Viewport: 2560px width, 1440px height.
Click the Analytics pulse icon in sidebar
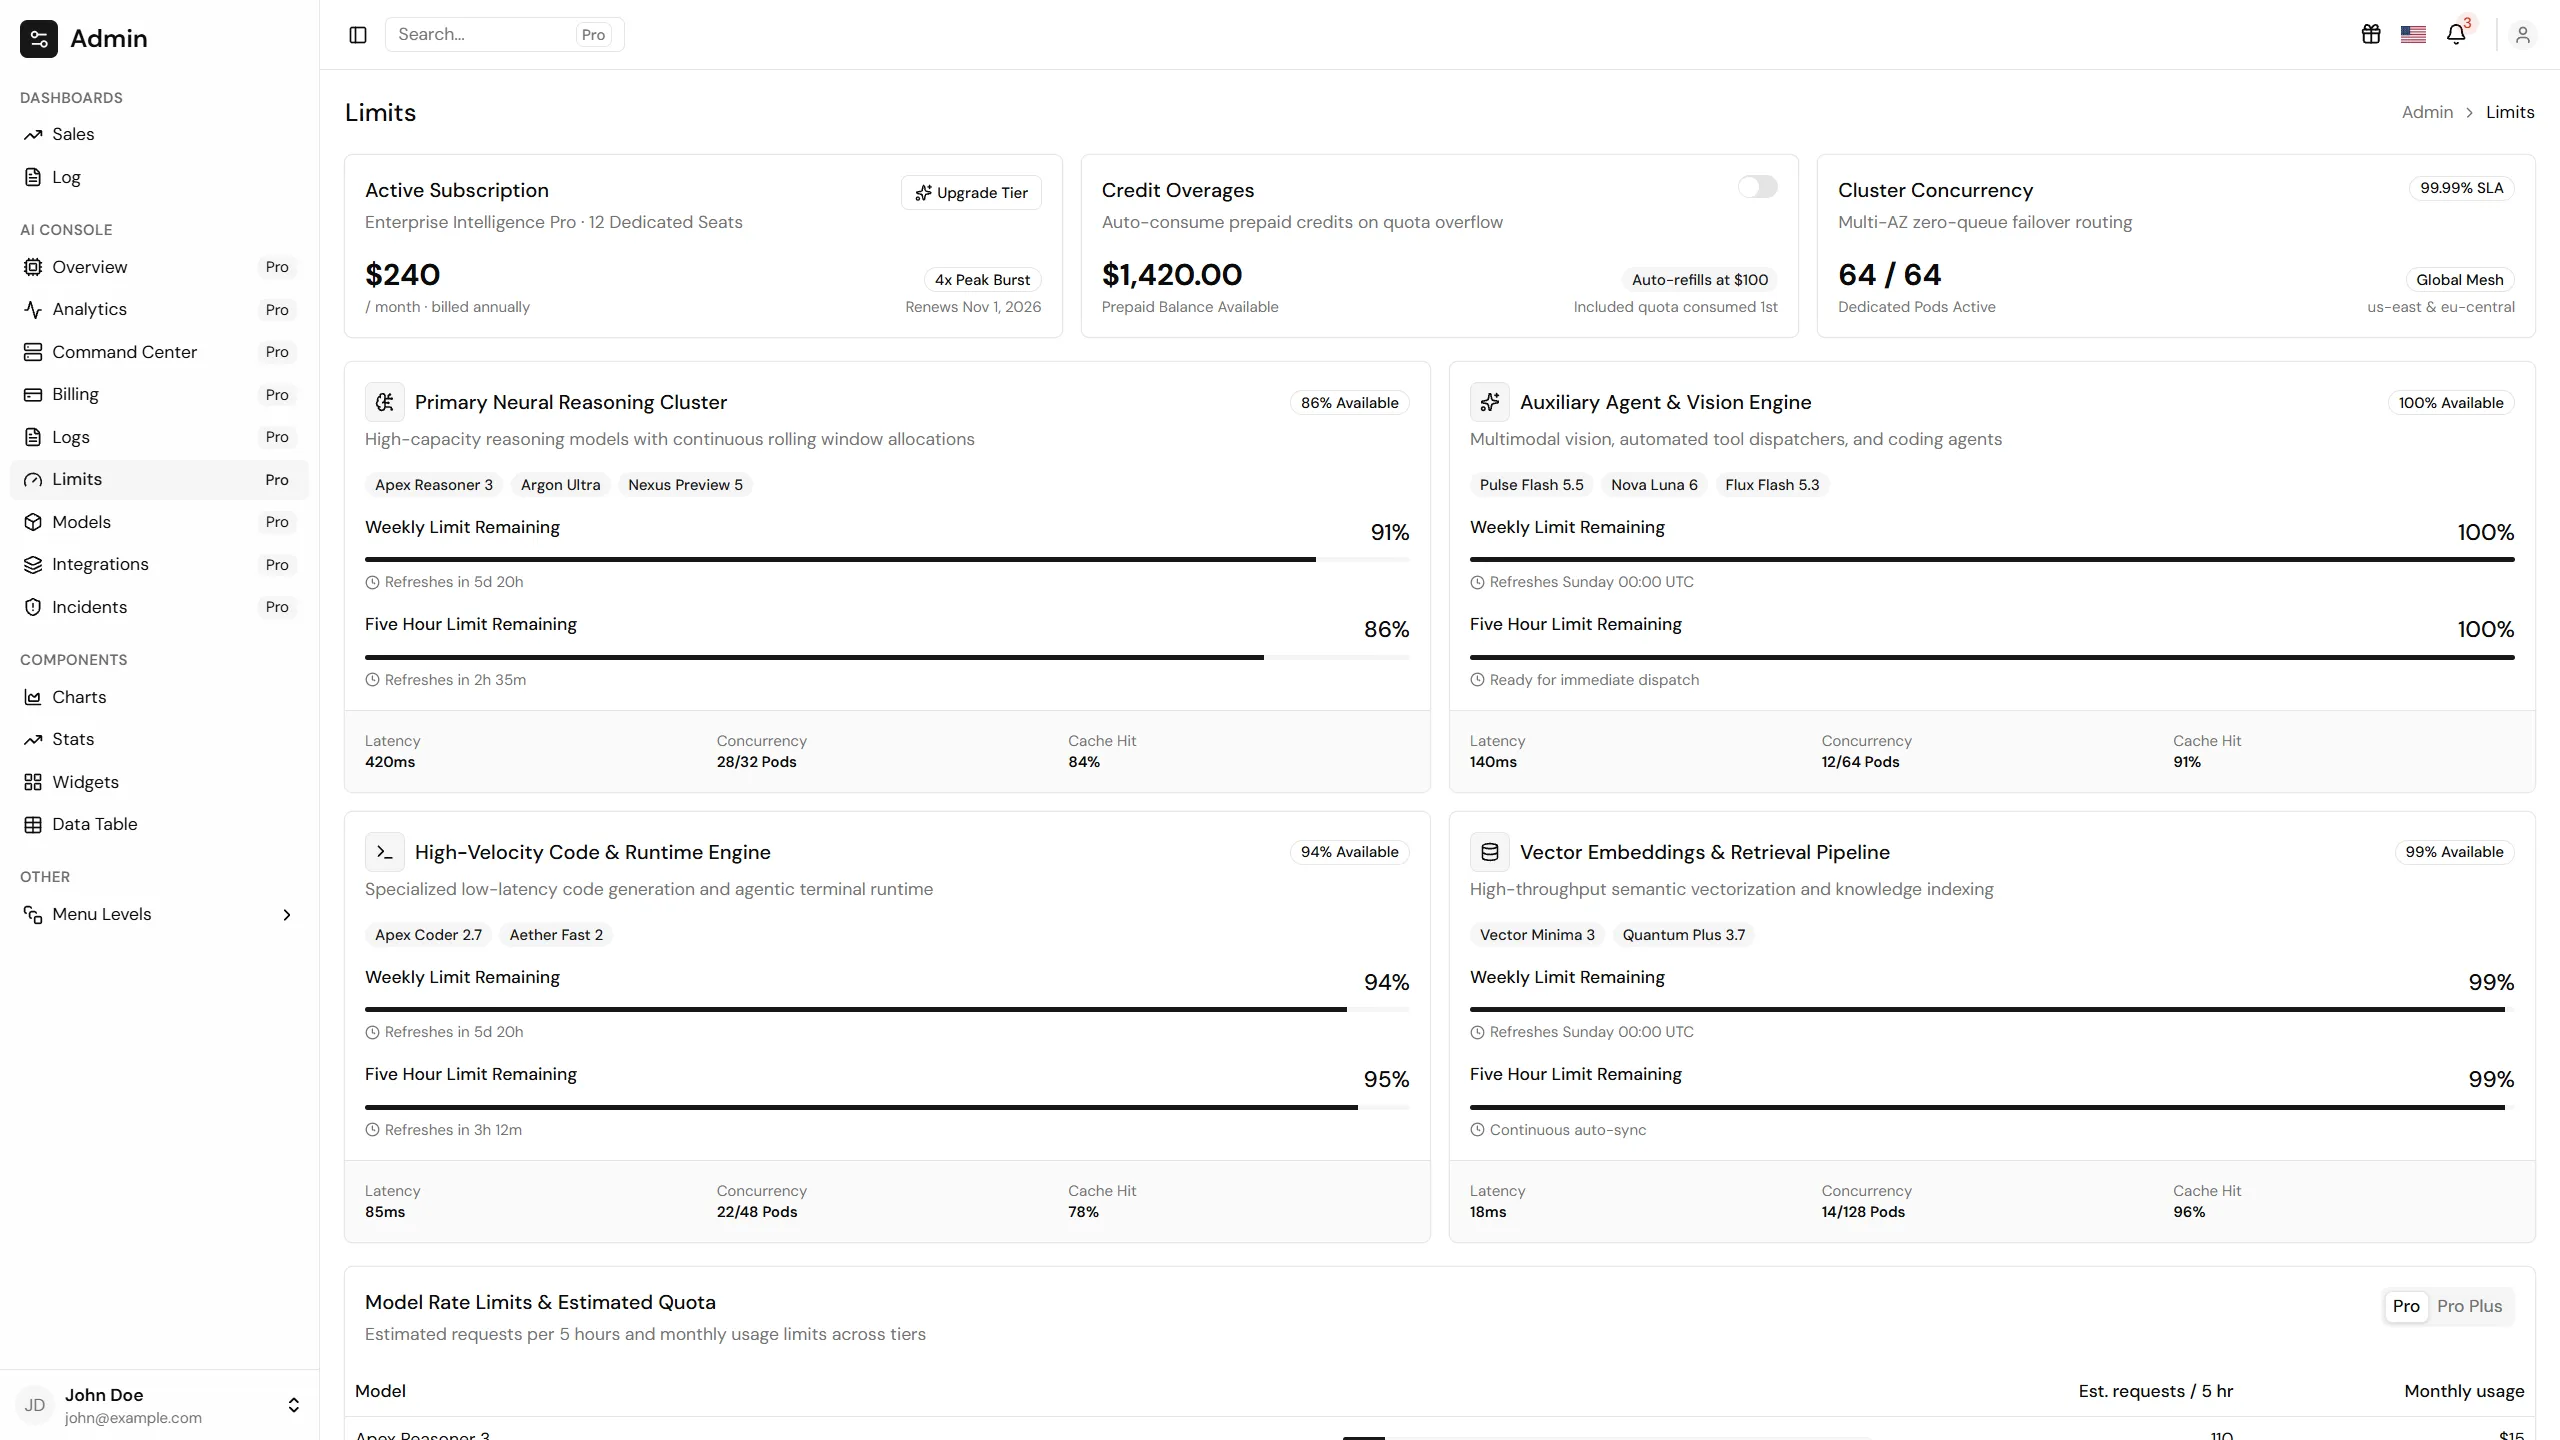click(x=33, y=310)
